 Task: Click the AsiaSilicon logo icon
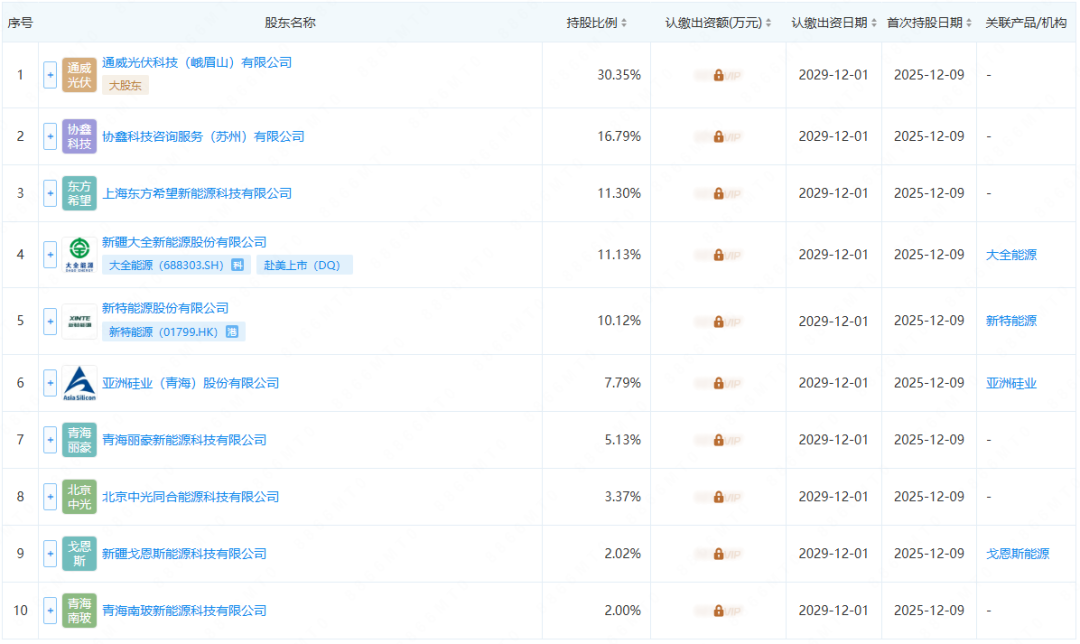coord(78,381)
